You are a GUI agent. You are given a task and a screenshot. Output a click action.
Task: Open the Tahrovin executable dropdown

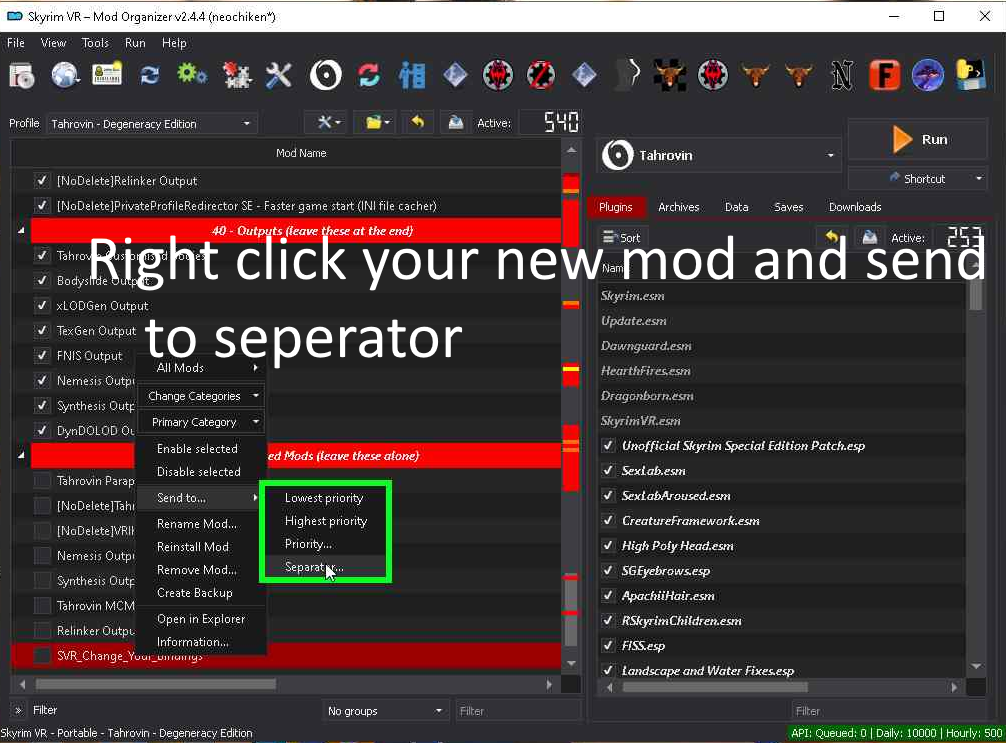click(x=719, y=155)
